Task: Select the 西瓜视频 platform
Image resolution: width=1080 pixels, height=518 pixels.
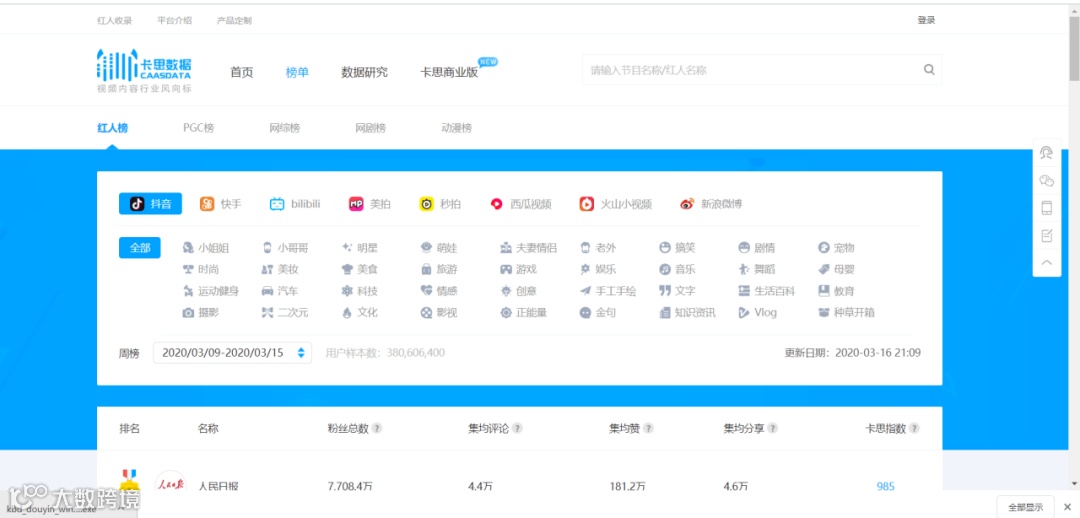Action: pos(520,204)
